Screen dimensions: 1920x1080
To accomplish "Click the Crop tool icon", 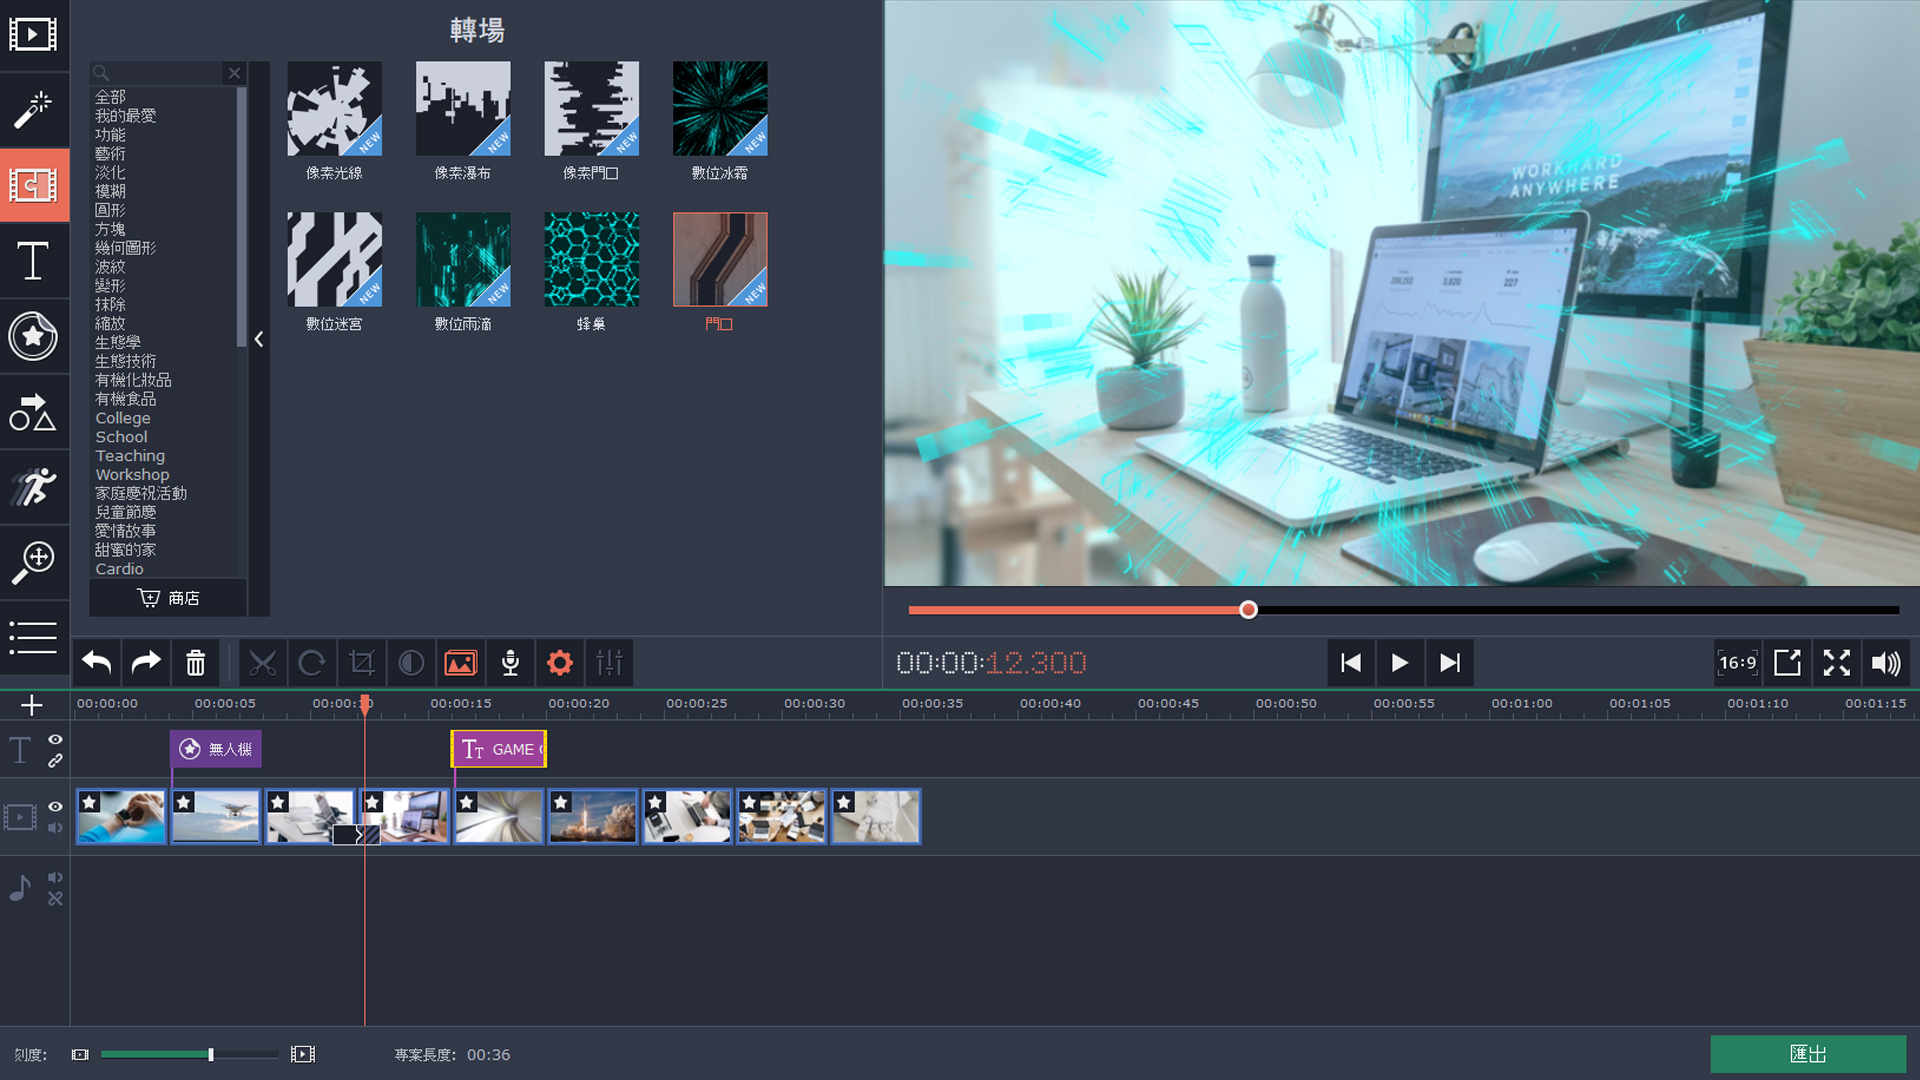I will [x=361, y=663].
